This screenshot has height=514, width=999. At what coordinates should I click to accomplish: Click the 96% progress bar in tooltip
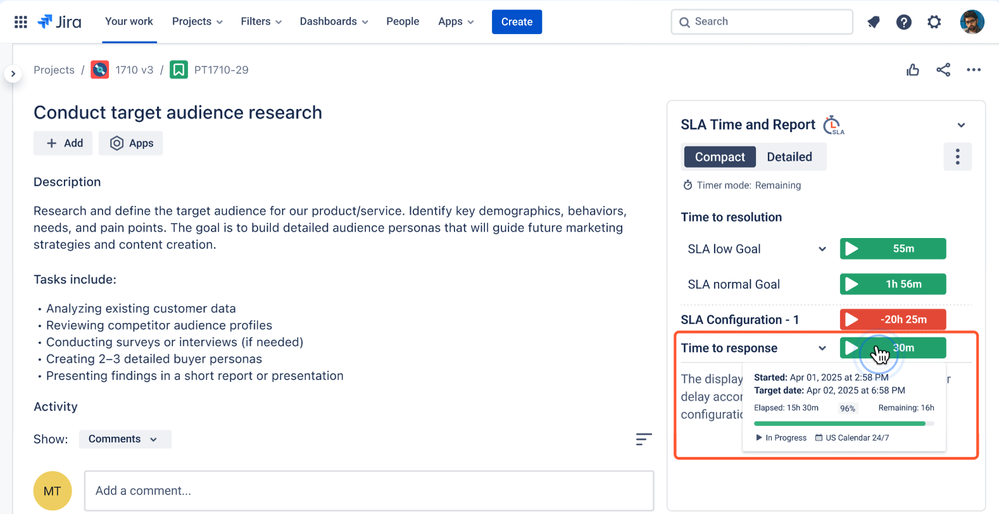[x=844, y=424]
